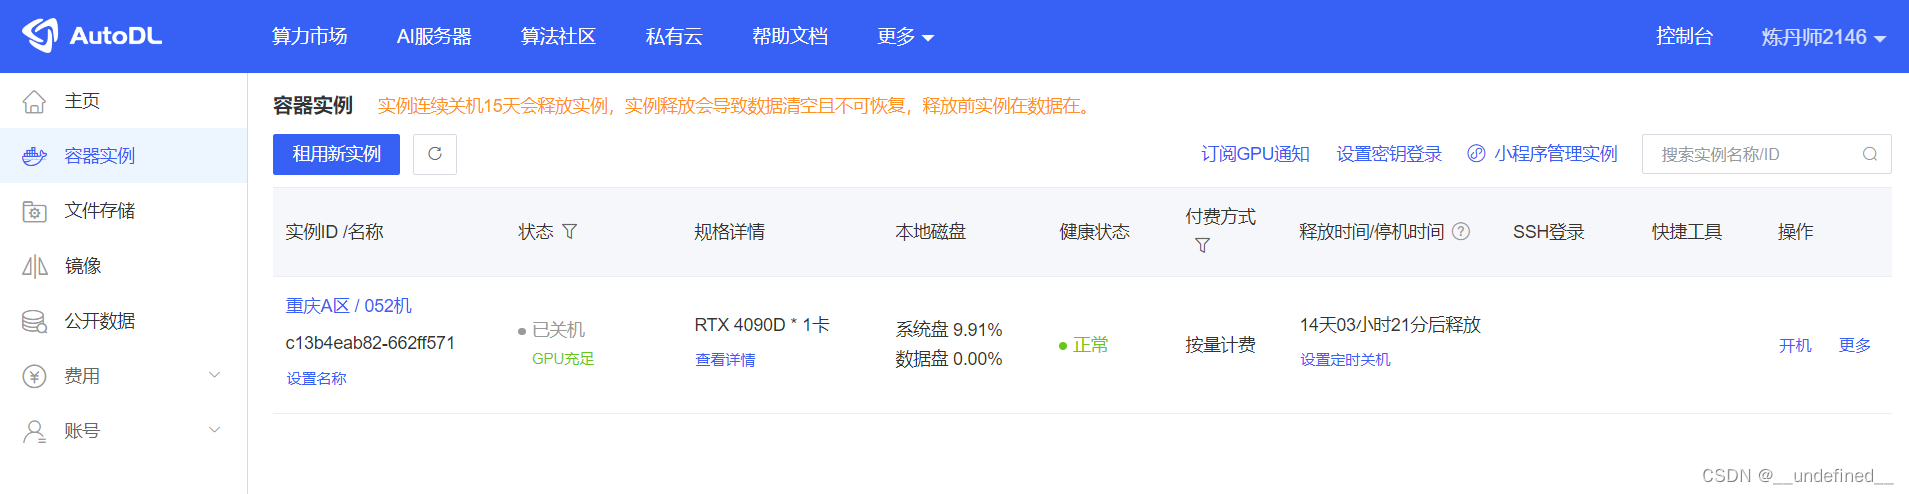Image resolution: width=1909 pixels, height=494 pixels.
Task: Refresh the instance list
Action: (435, 154)
